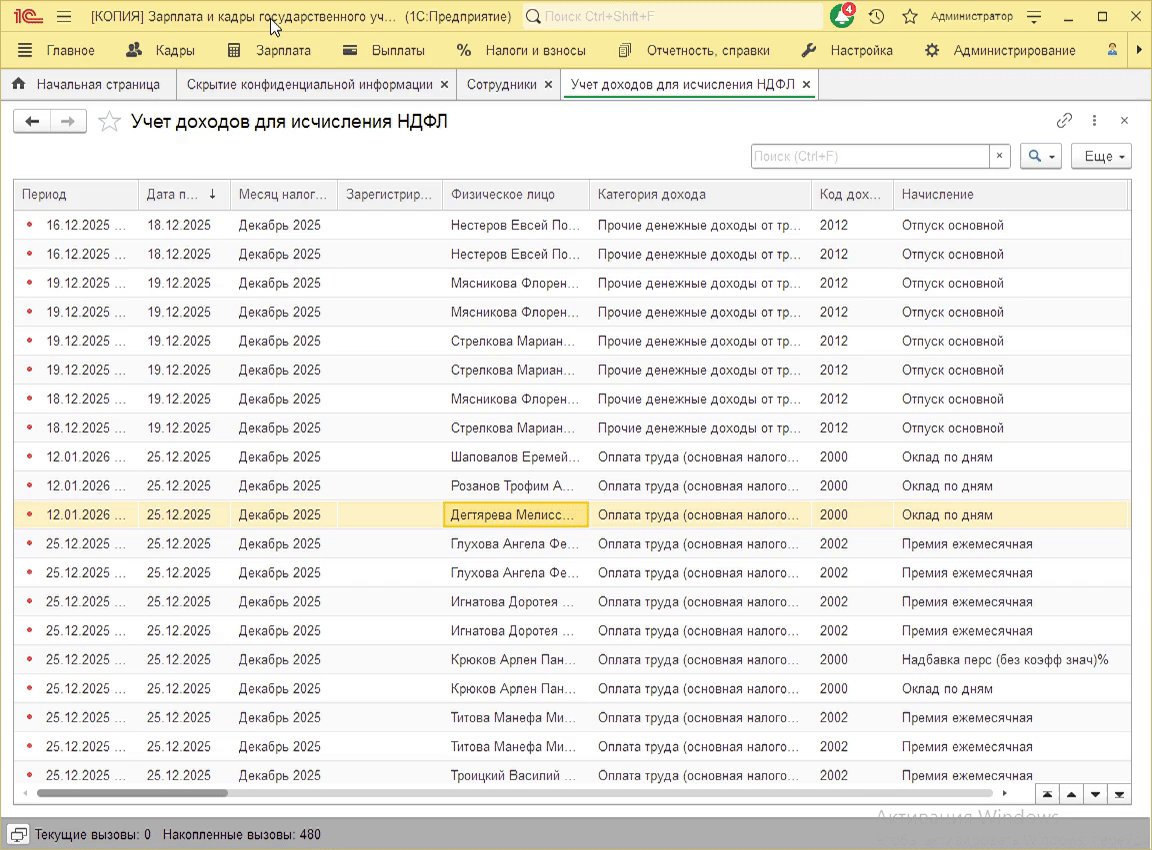Open the Главное section

[71, 50]
